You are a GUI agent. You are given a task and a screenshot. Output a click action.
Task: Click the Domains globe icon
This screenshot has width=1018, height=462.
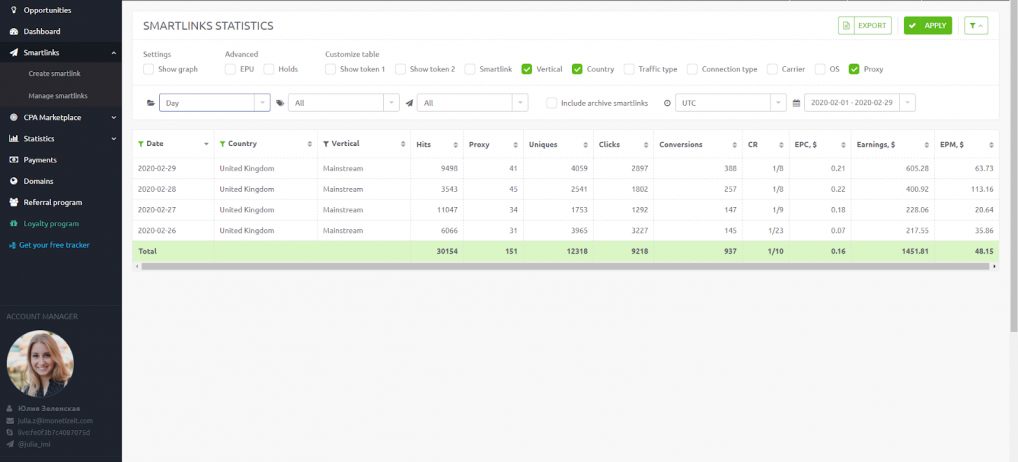(14, 181)
